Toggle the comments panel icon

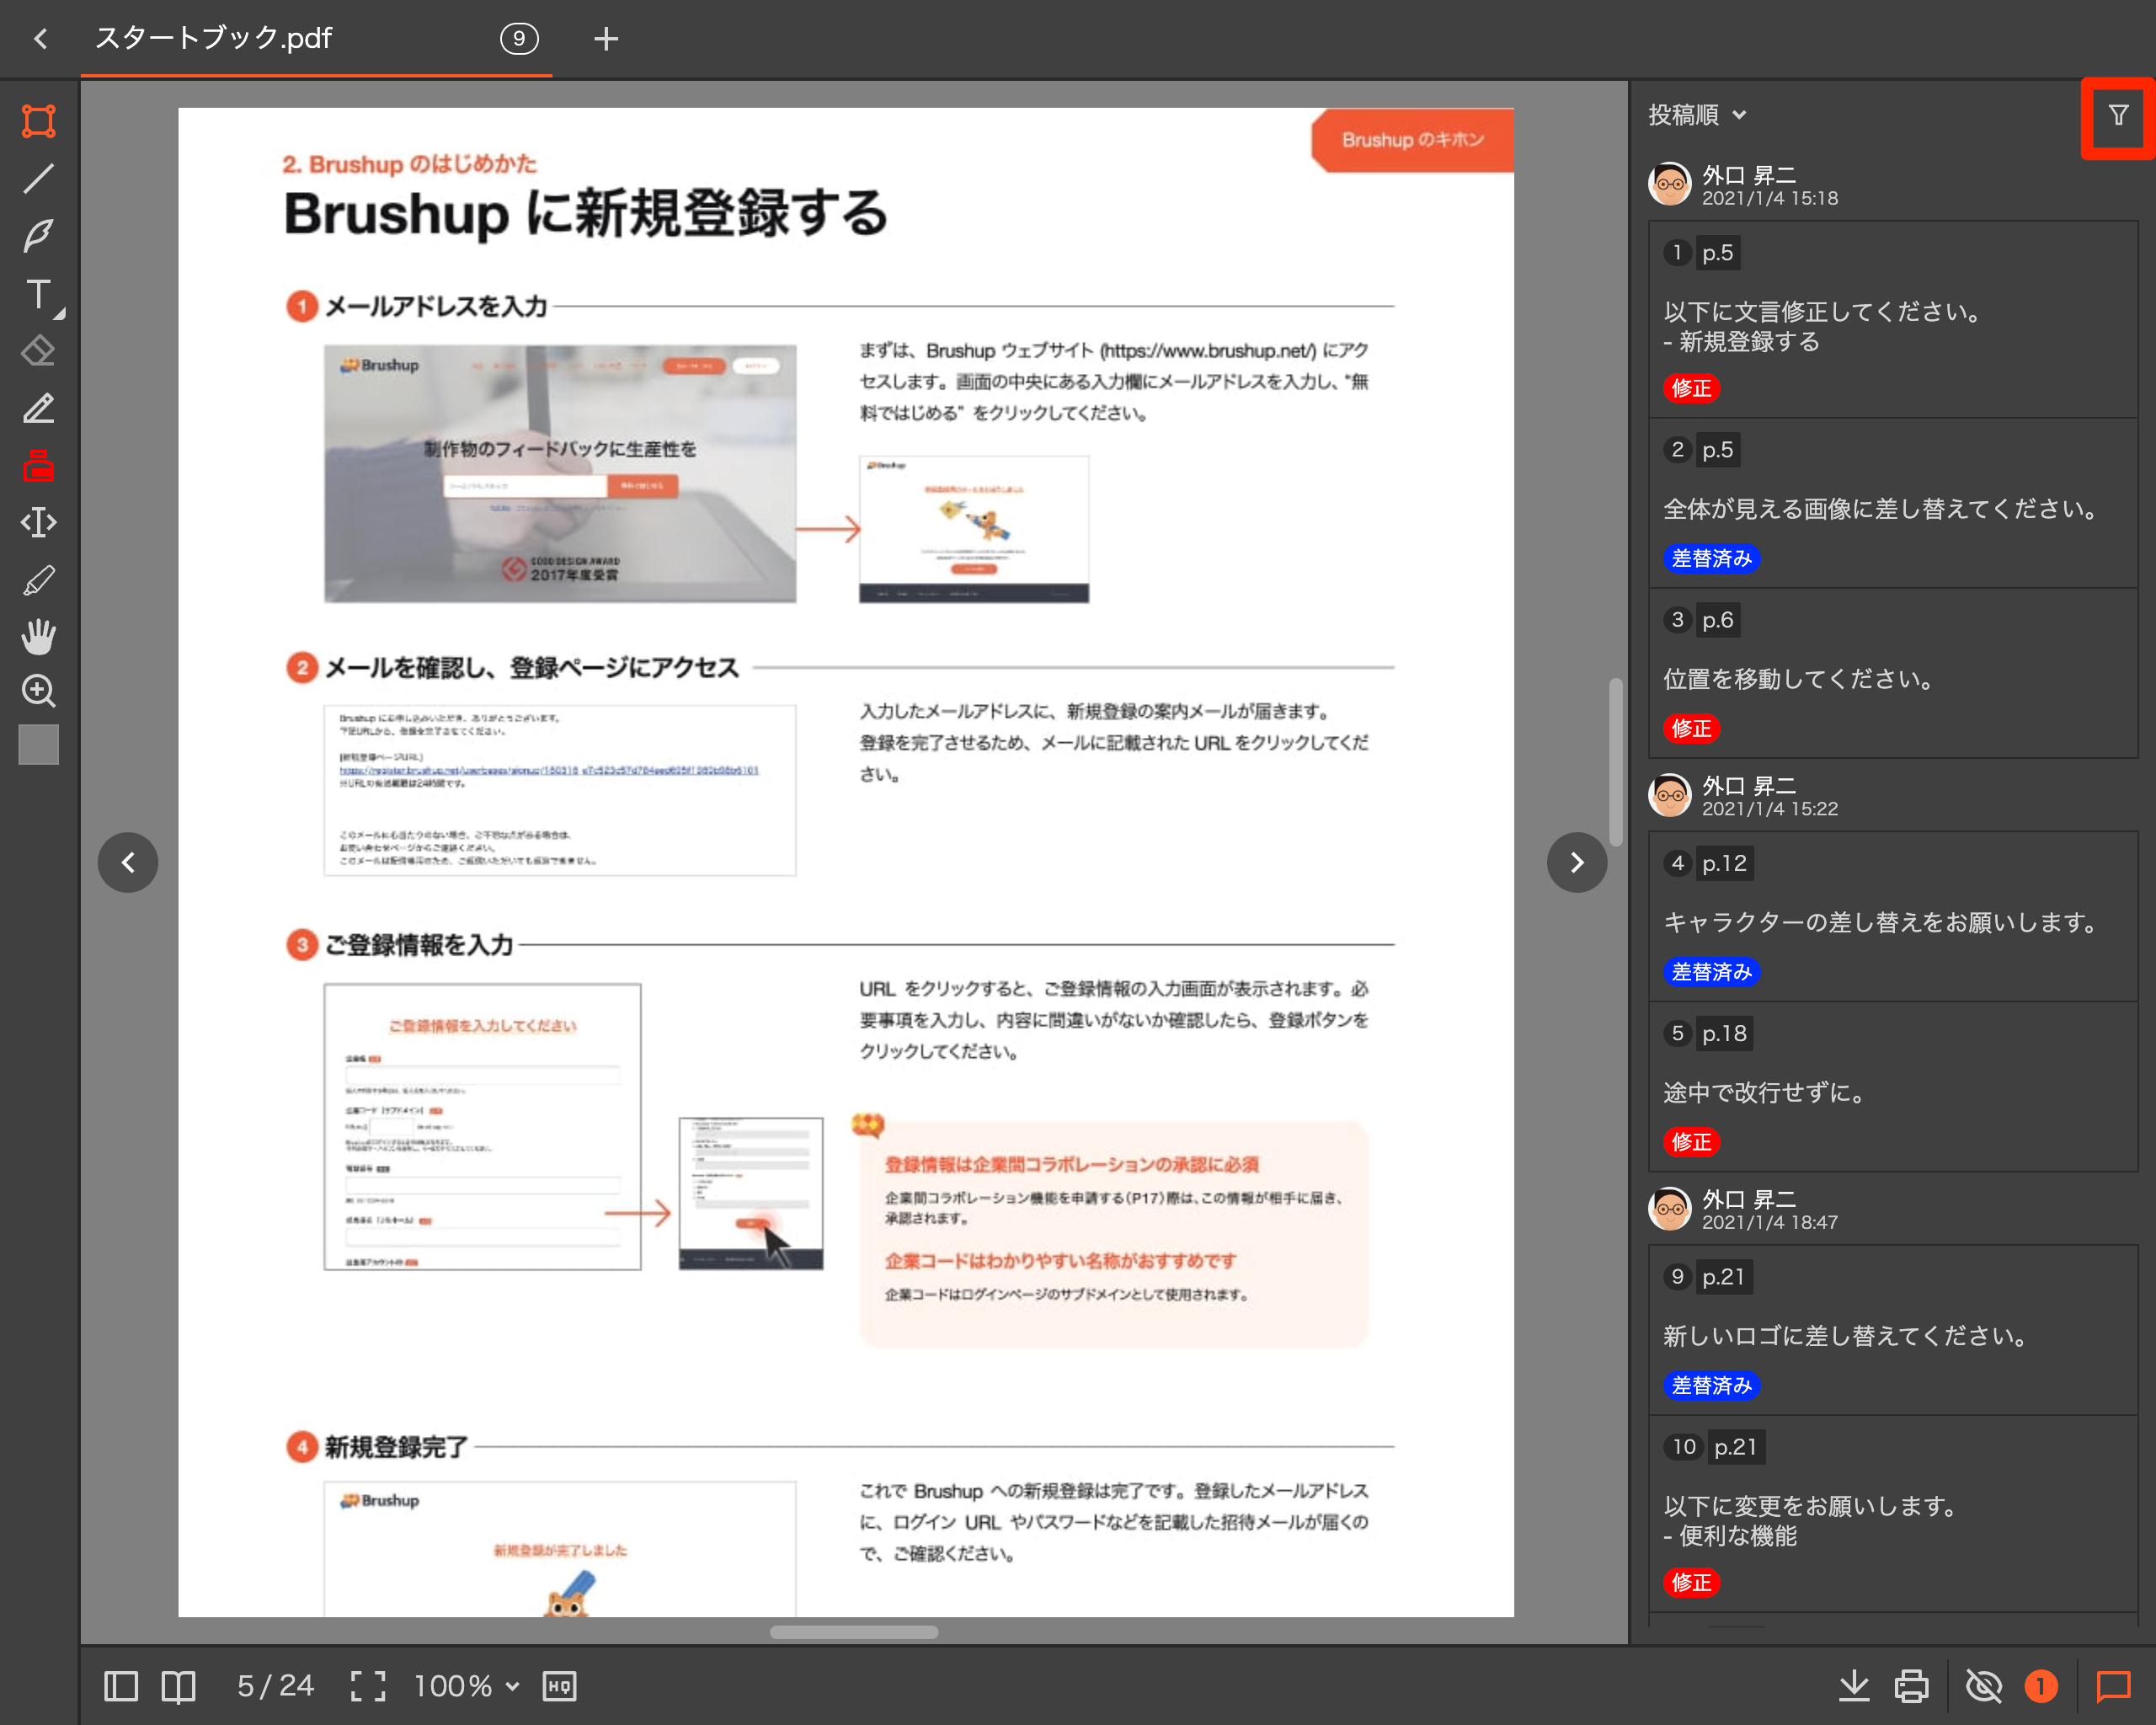point(2113,1686)
